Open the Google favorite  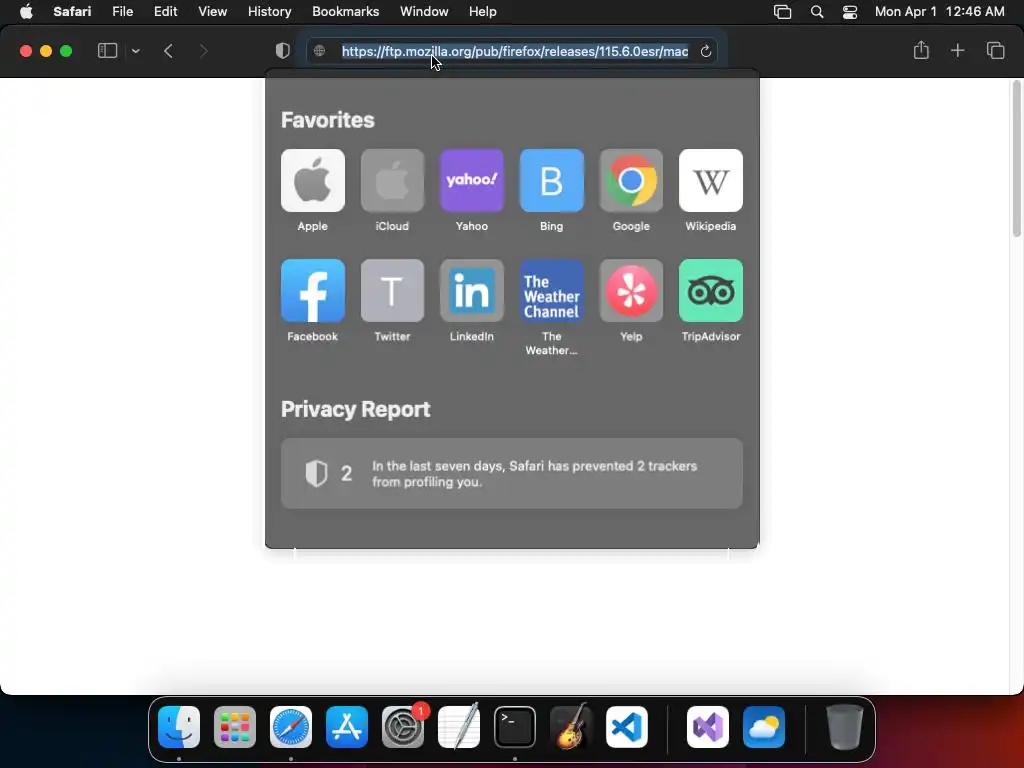point(631,180)
